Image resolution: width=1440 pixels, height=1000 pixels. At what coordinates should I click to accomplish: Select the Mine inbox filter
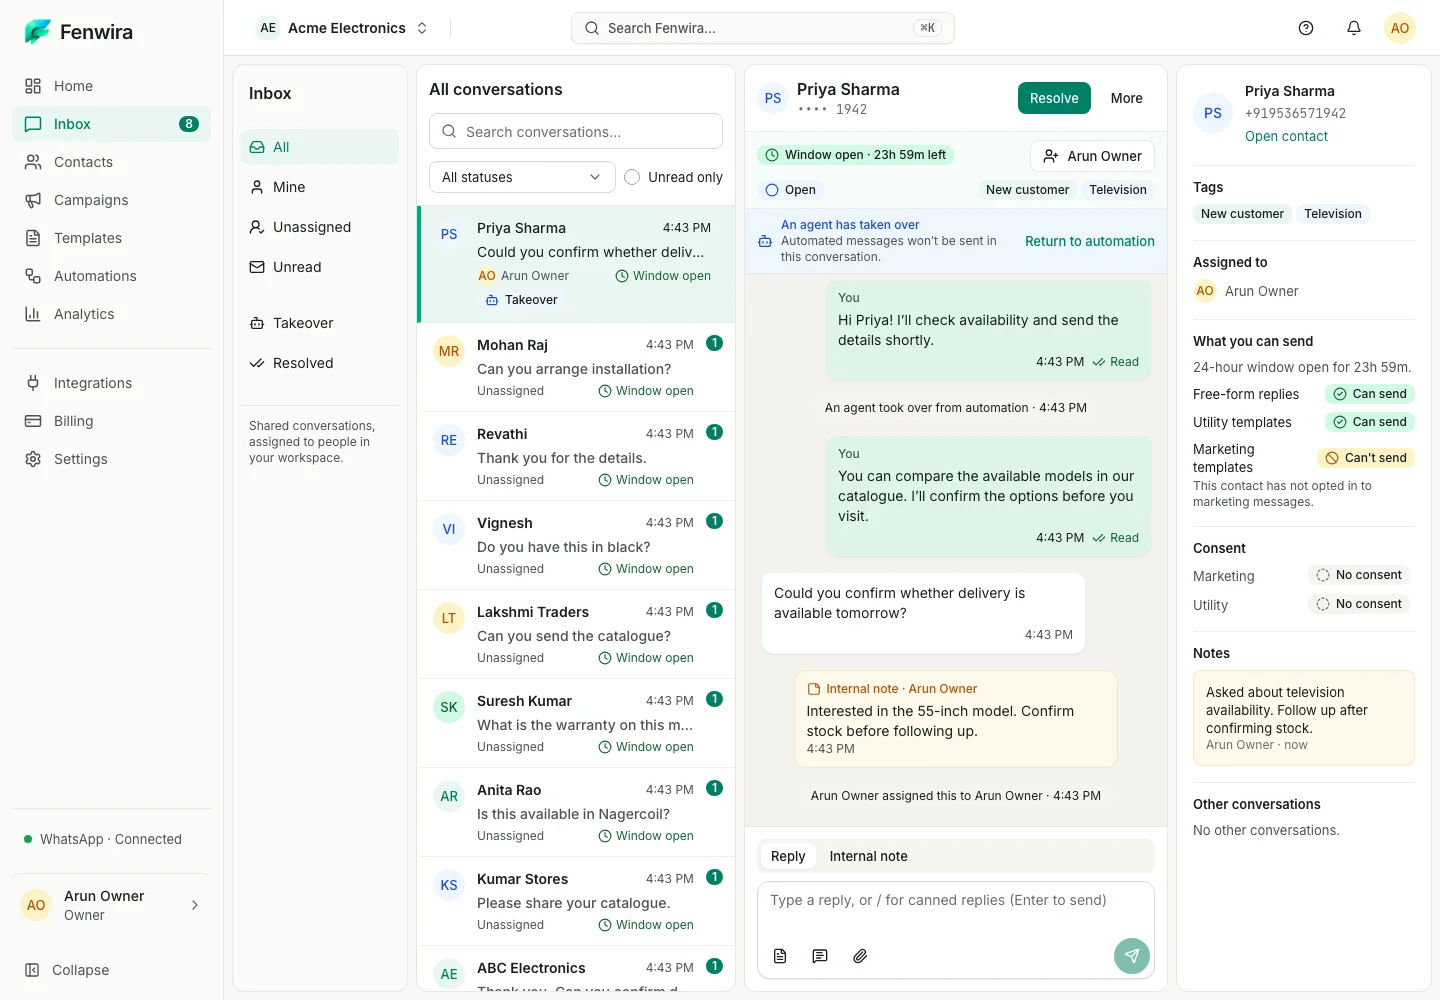(x=320, y=187)
